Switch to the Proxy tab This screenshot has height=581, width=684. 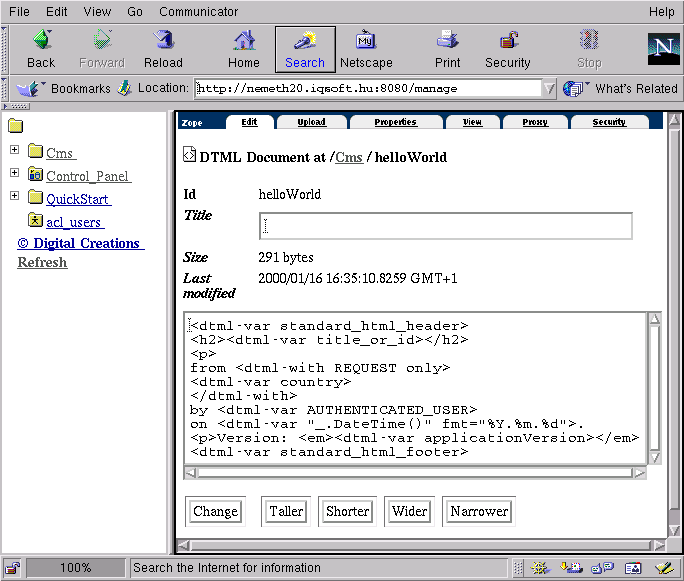click(x=535, y=122)
